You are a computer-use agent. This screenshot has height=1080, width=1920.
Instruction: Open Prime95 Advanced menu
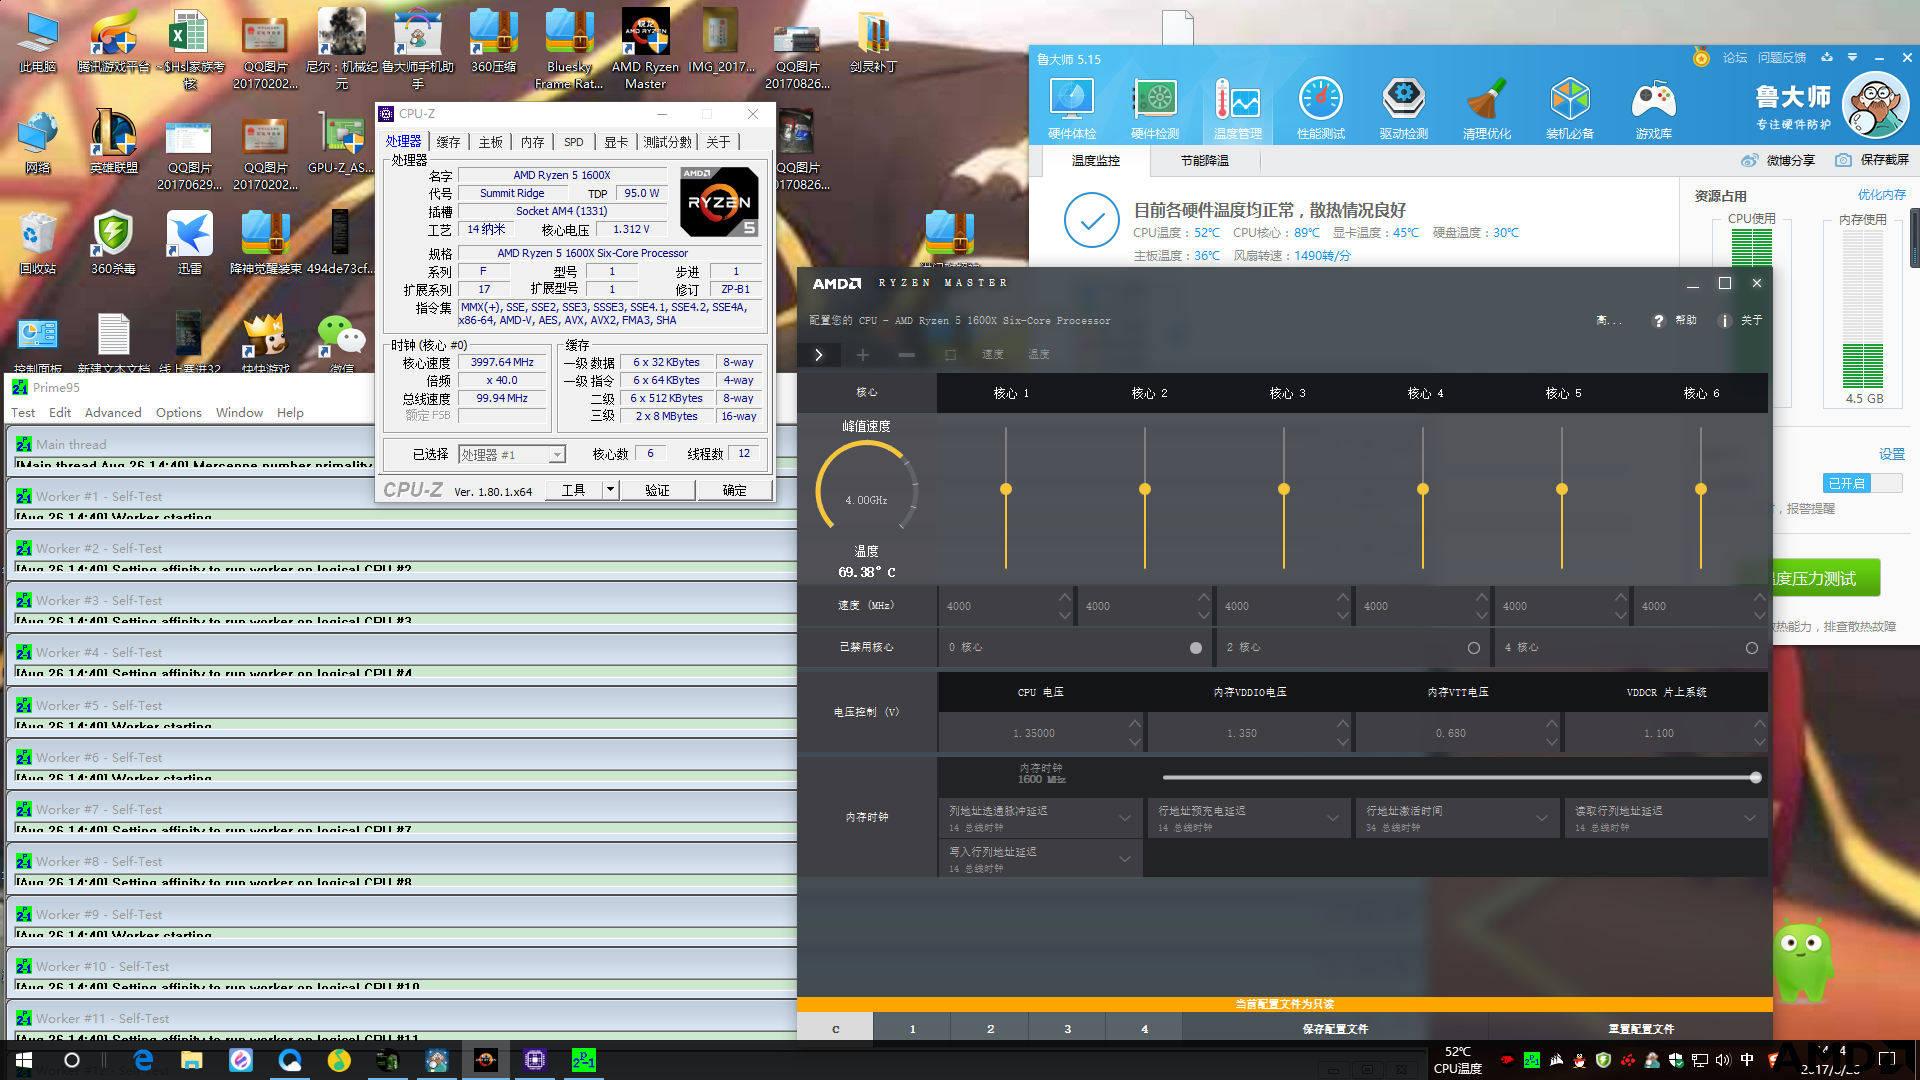click(x=113, y=413)
